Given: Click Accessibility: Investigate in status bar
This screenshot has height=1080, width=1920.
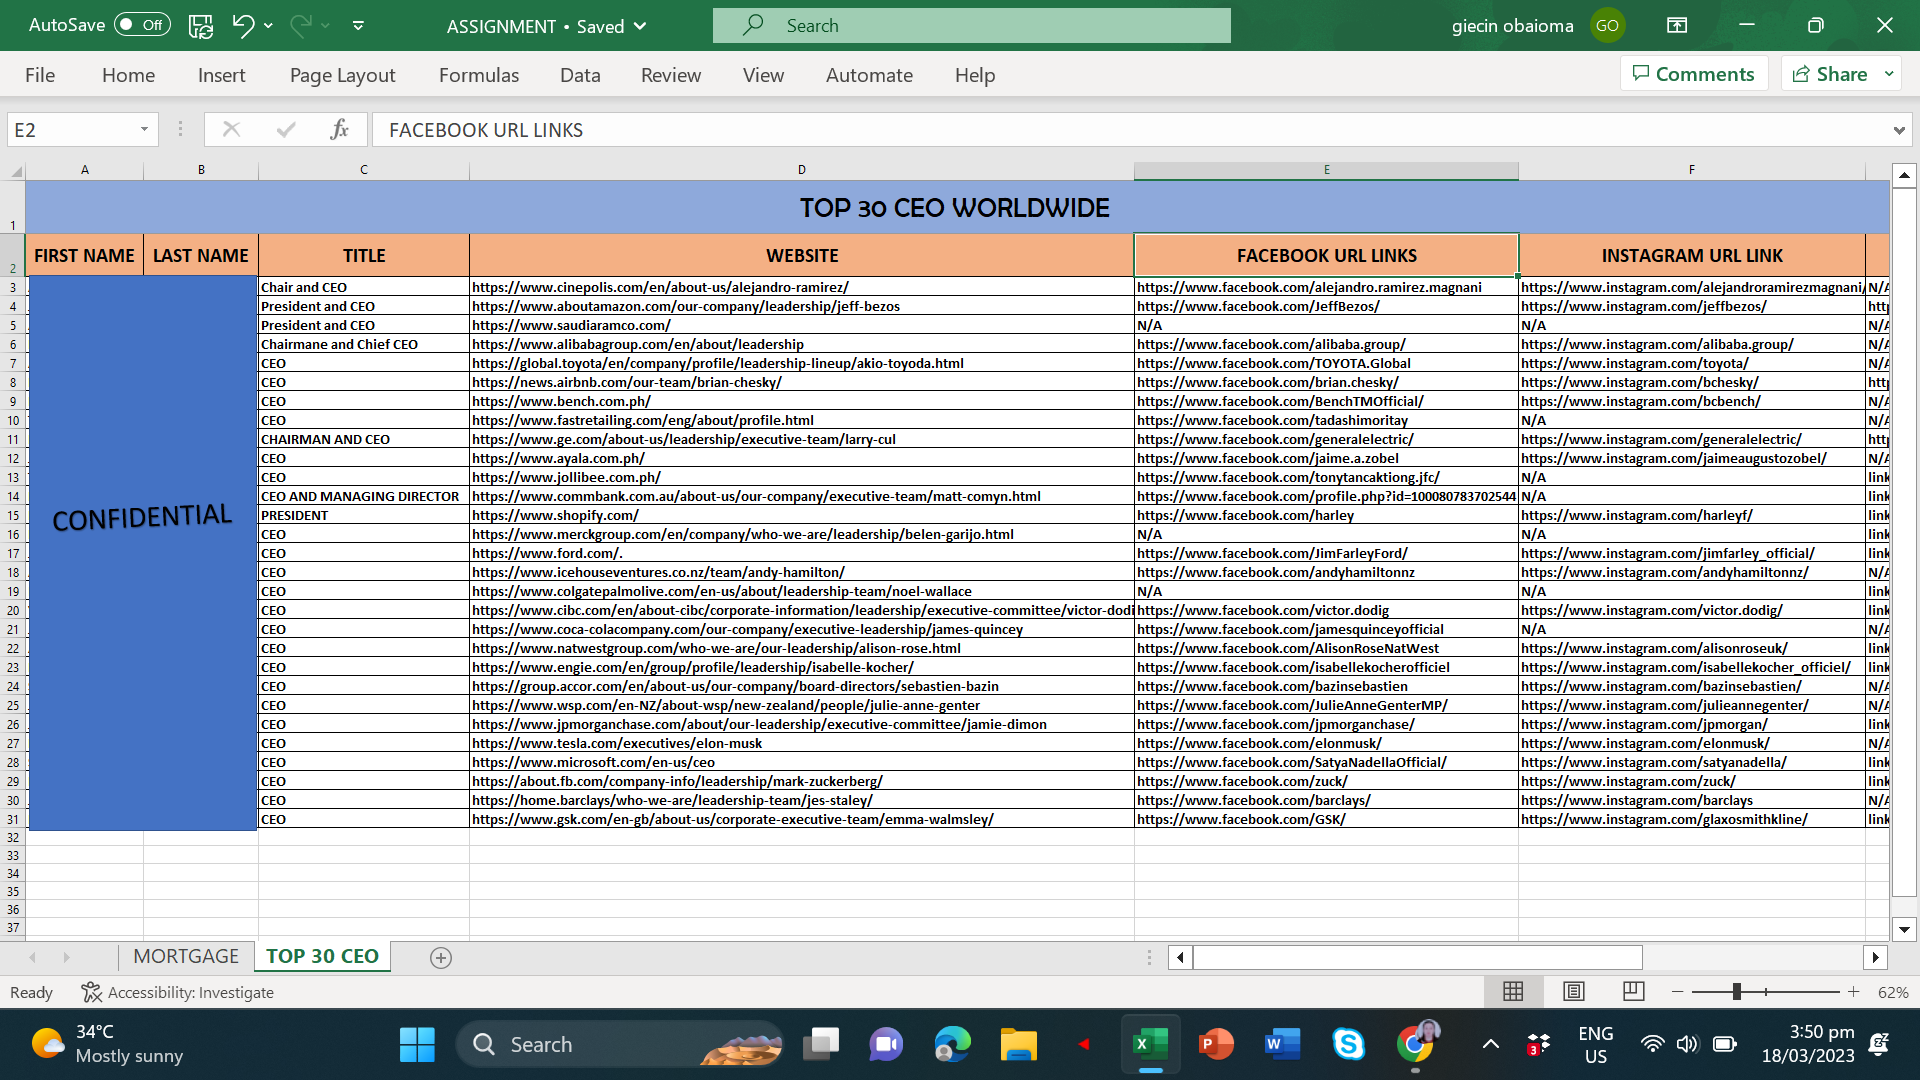Looking at the screenshot, I should [178, 992].
